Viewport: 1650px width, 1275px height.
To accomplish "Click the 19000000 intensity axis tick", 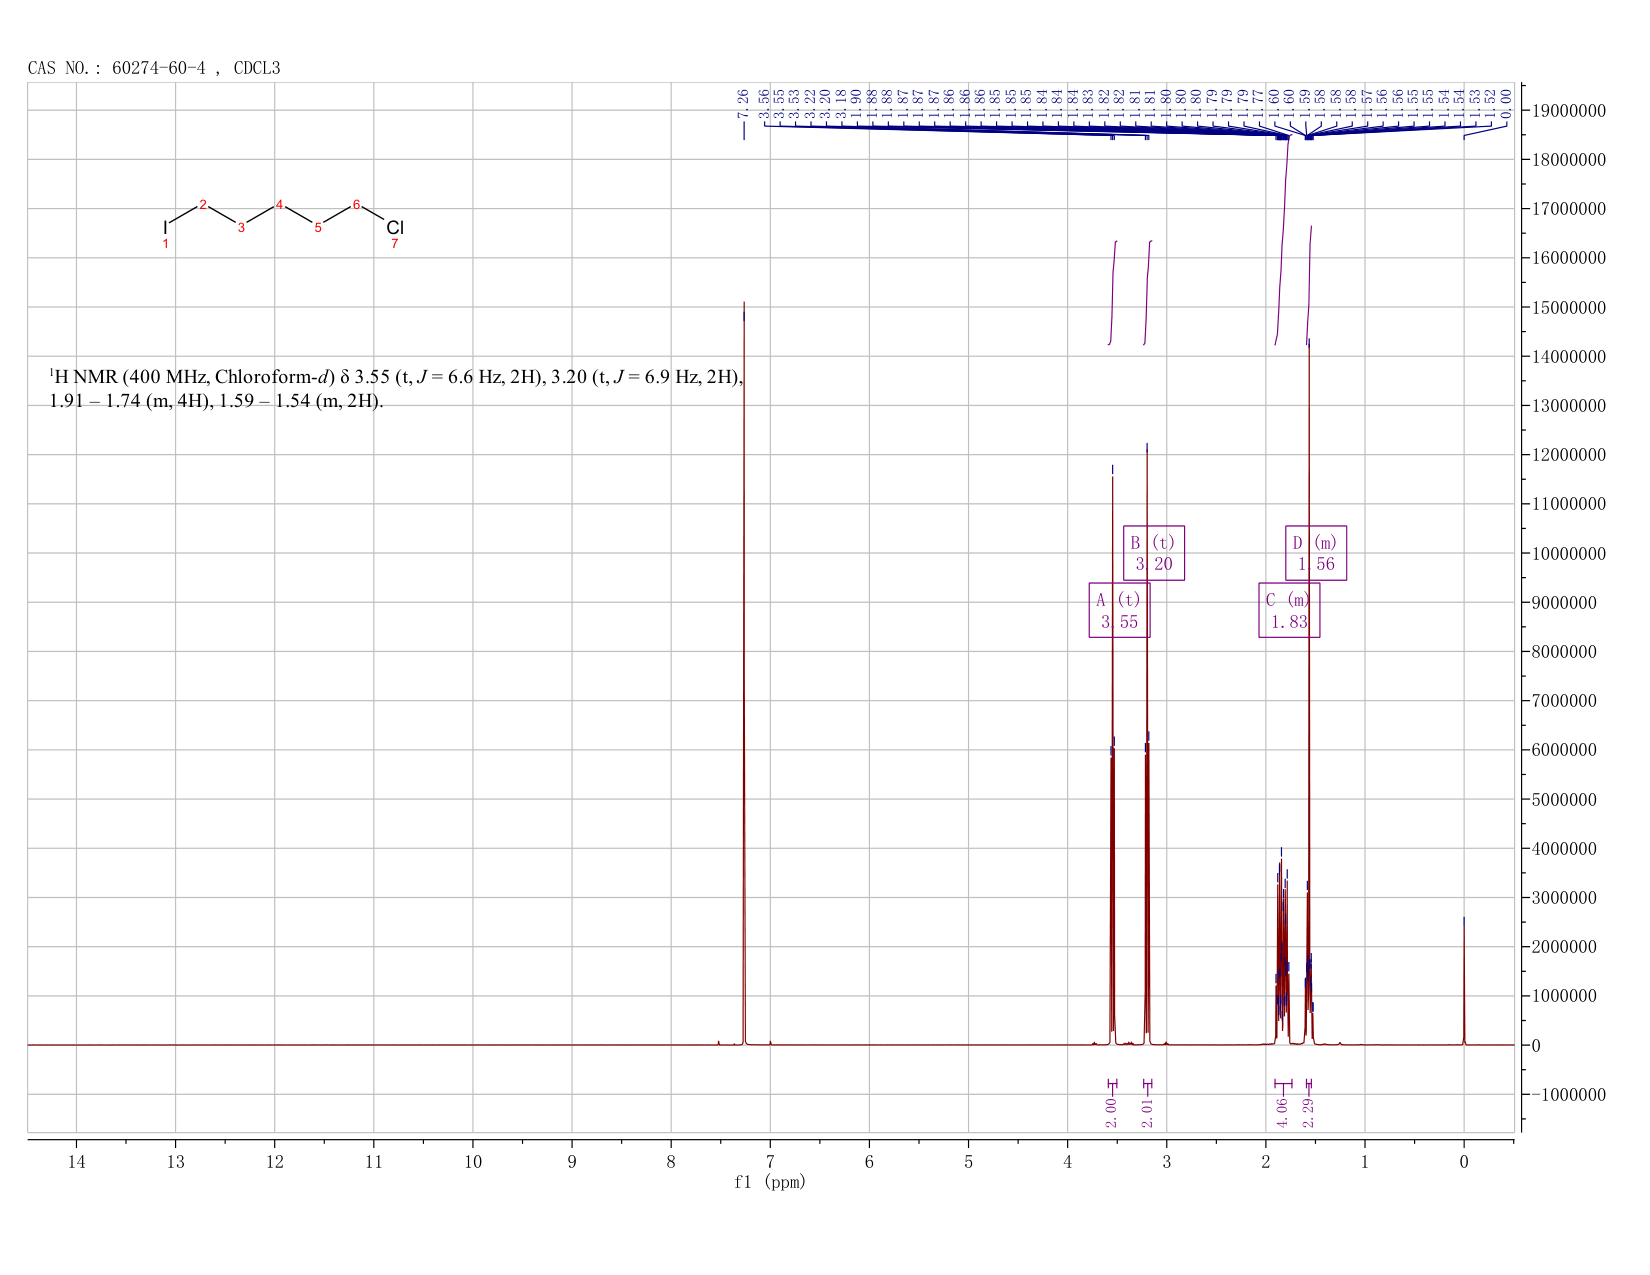I will (1568, 110).
